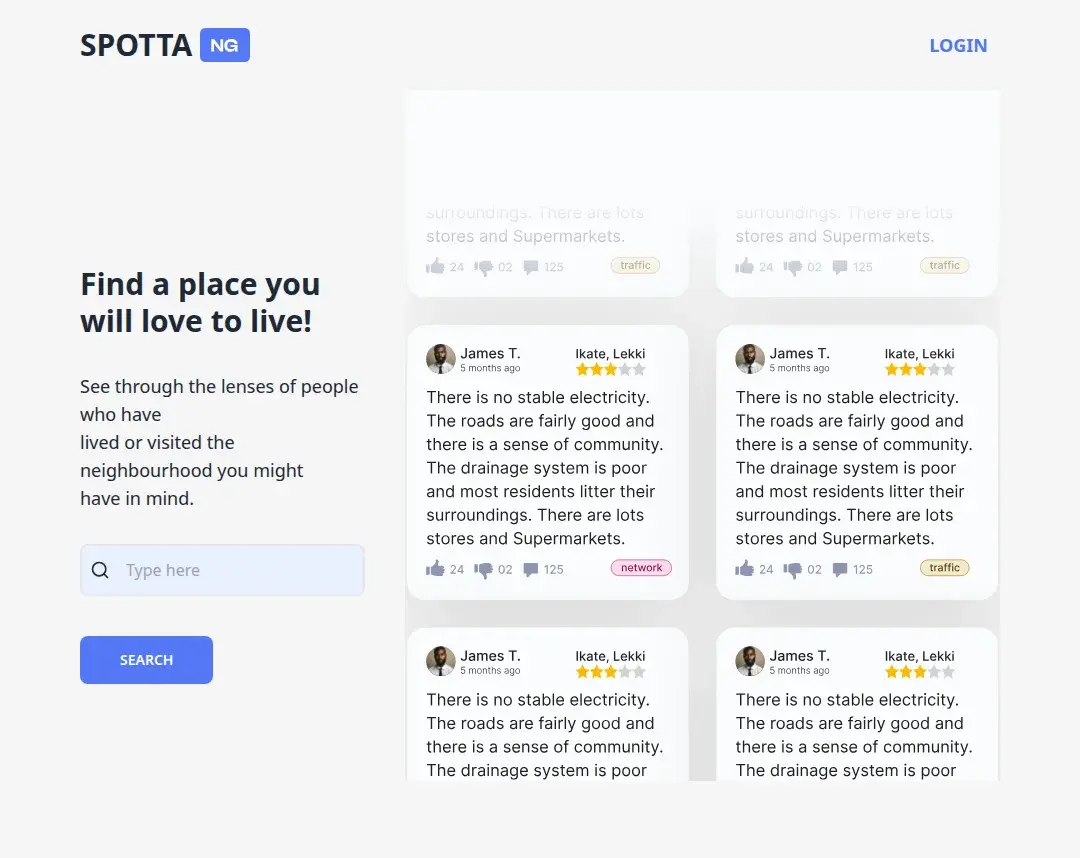Open the LOGIN link
Image resolution: width=1080 pixels, height=858 pixels.
click(958, 45)
